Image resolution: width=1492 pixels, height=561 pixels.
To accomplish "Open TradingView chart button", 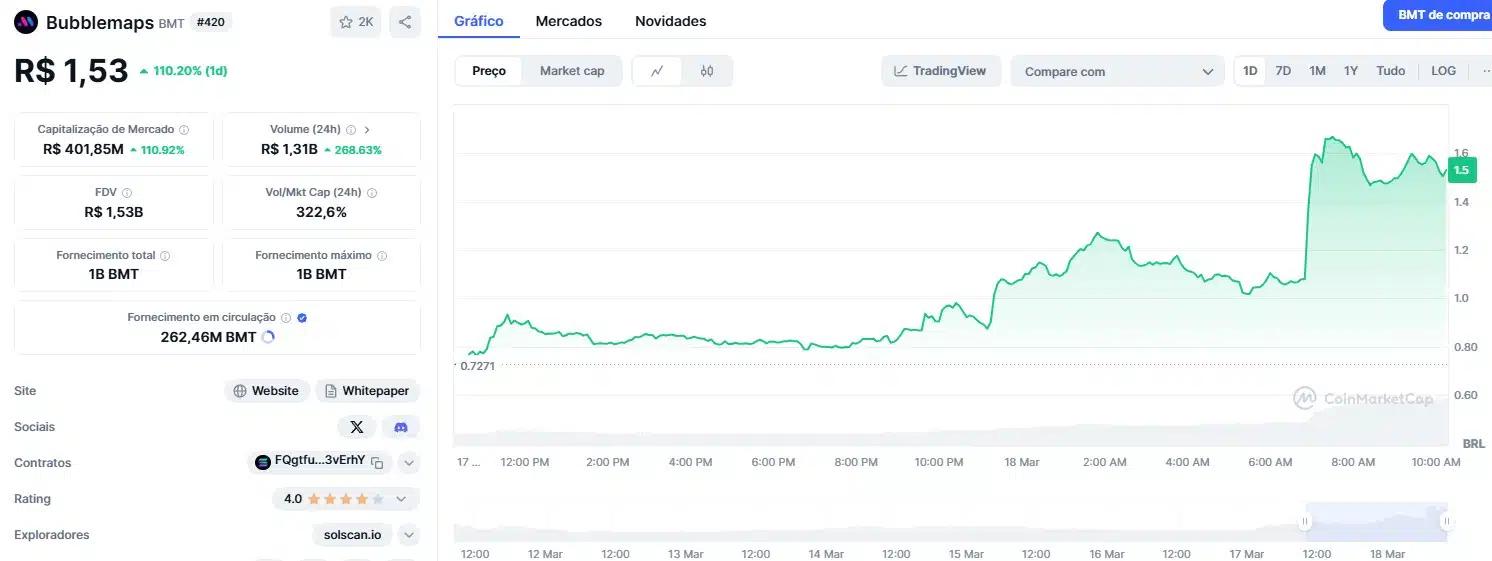I will pos(941,71).
